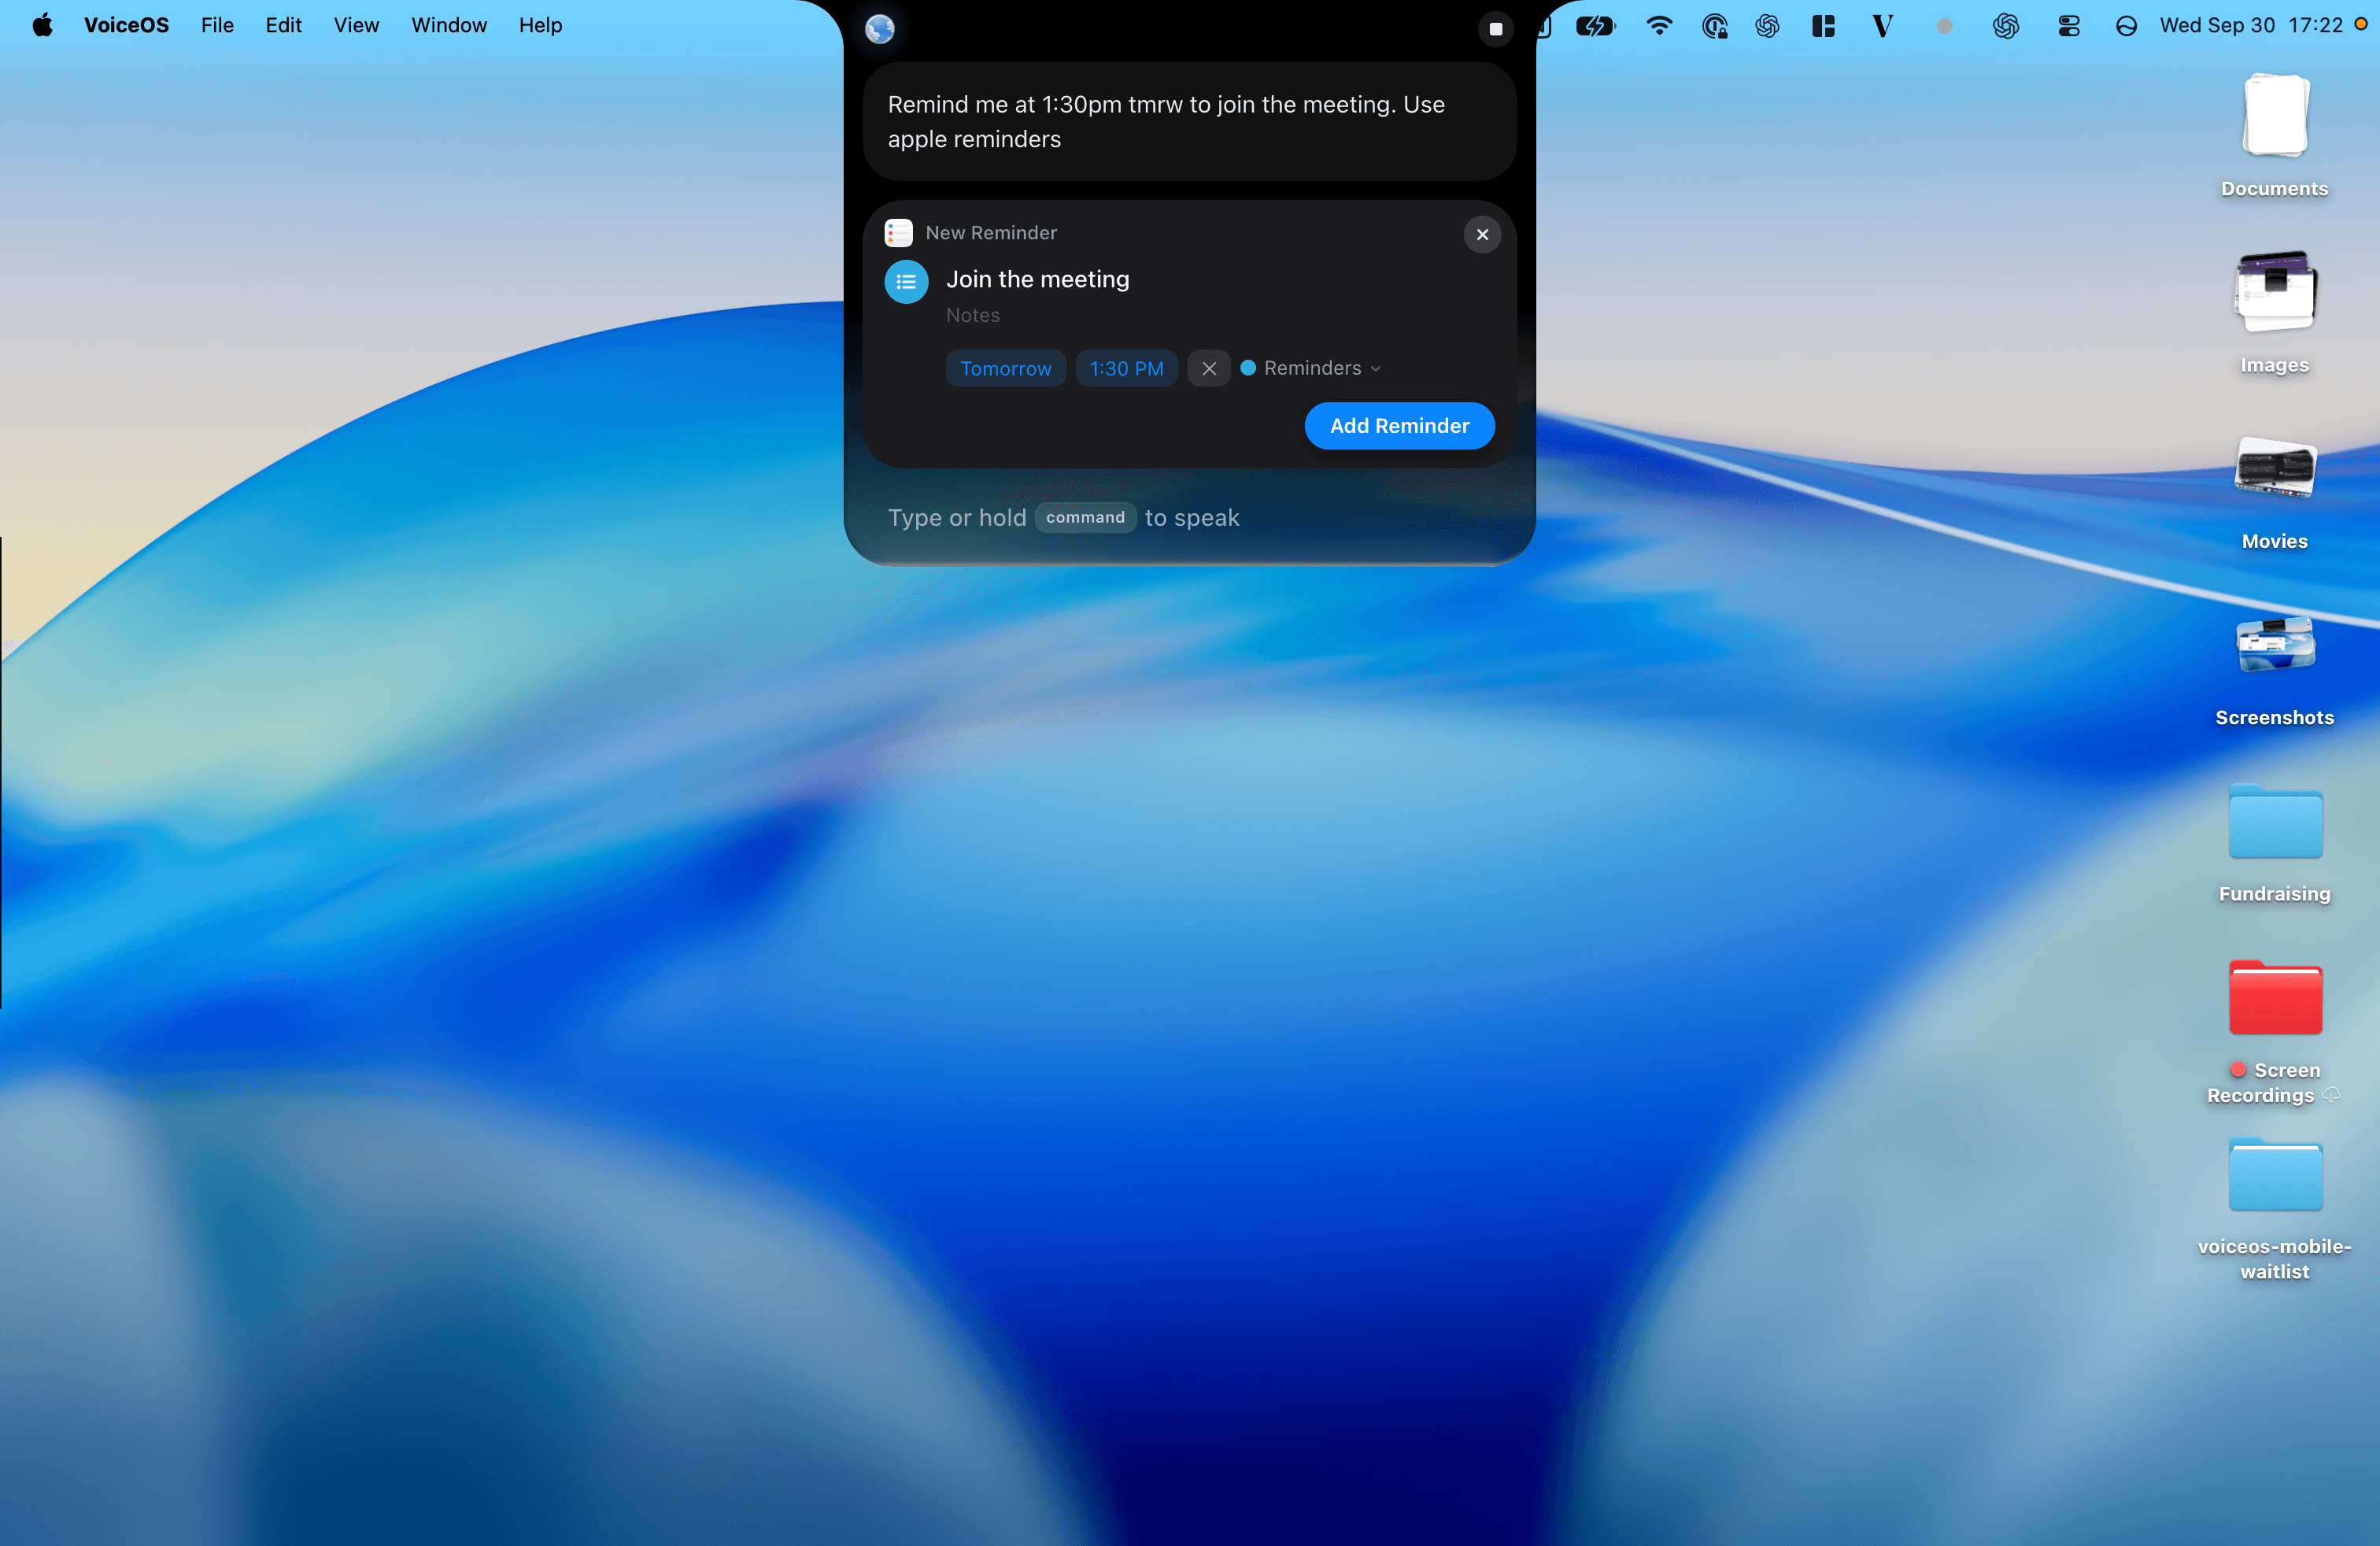This screenshot has height=1546, width=2380.
Task: Click the lock-badged VPN status icon
Action: coord(1714,26)
